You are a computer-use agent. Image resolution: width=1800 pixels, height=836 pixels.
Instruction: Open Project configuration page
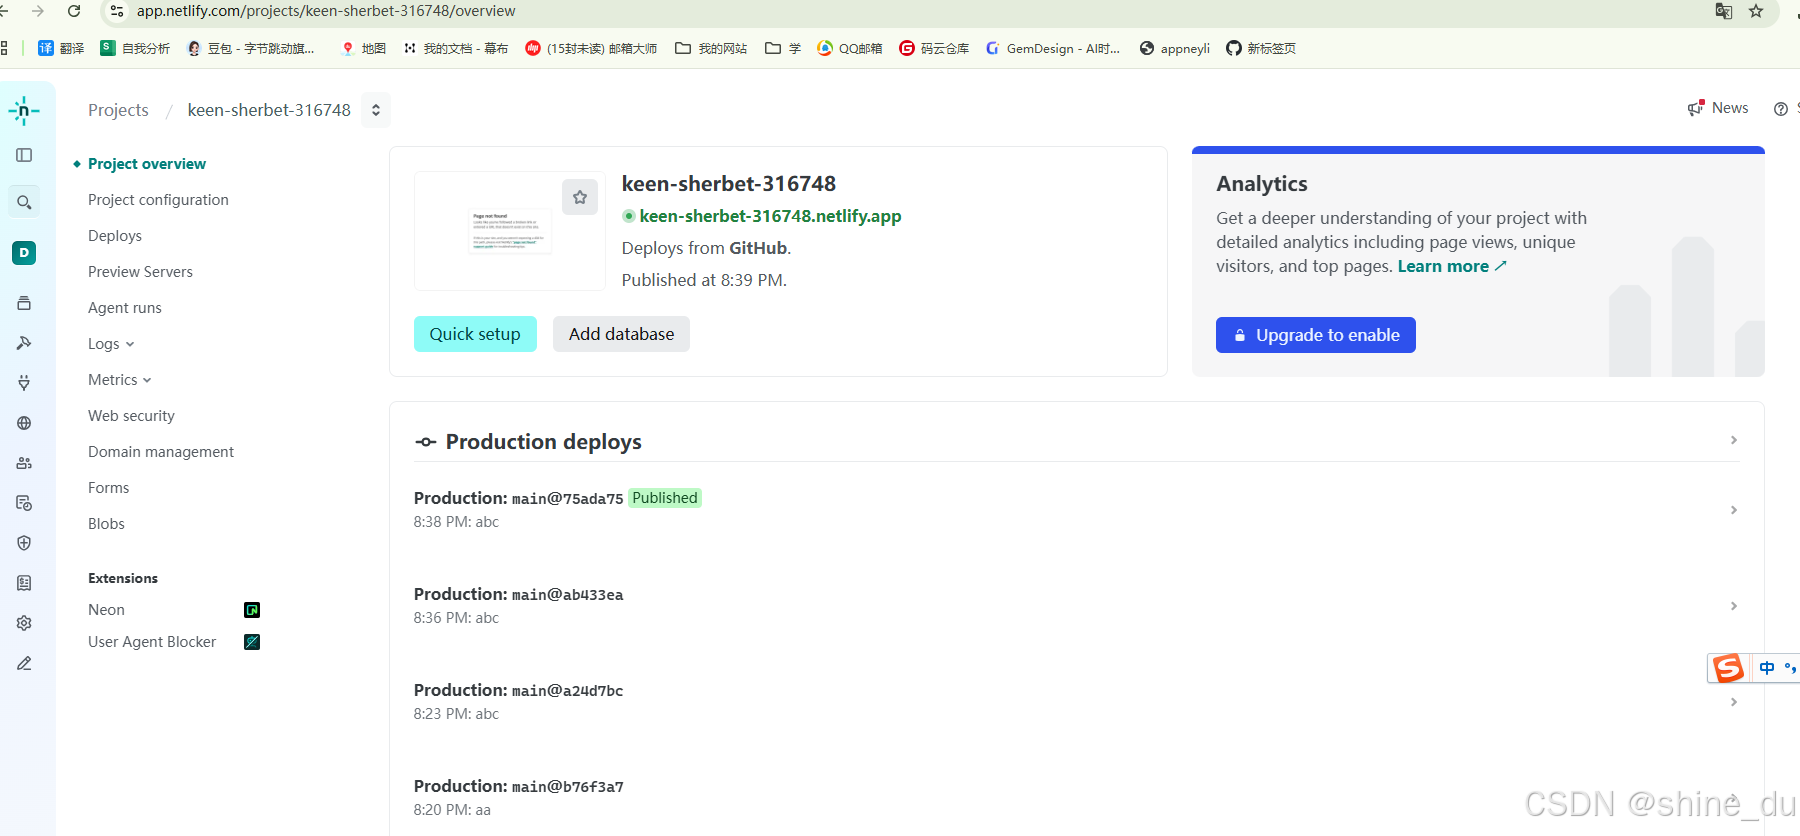[x=158, y=200]
